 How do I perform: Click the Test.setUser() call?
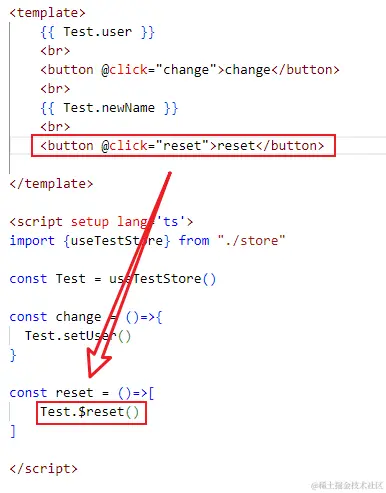(x=78, y=336)
